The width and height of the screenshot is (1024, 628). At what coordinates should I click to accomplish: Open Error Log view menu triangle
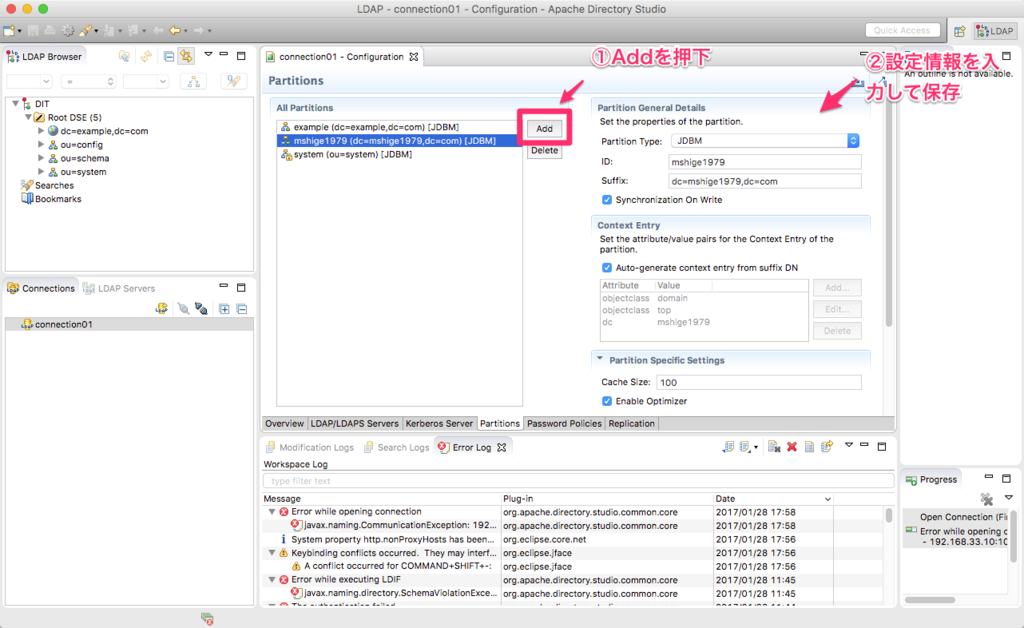click(x=848, y=445)
